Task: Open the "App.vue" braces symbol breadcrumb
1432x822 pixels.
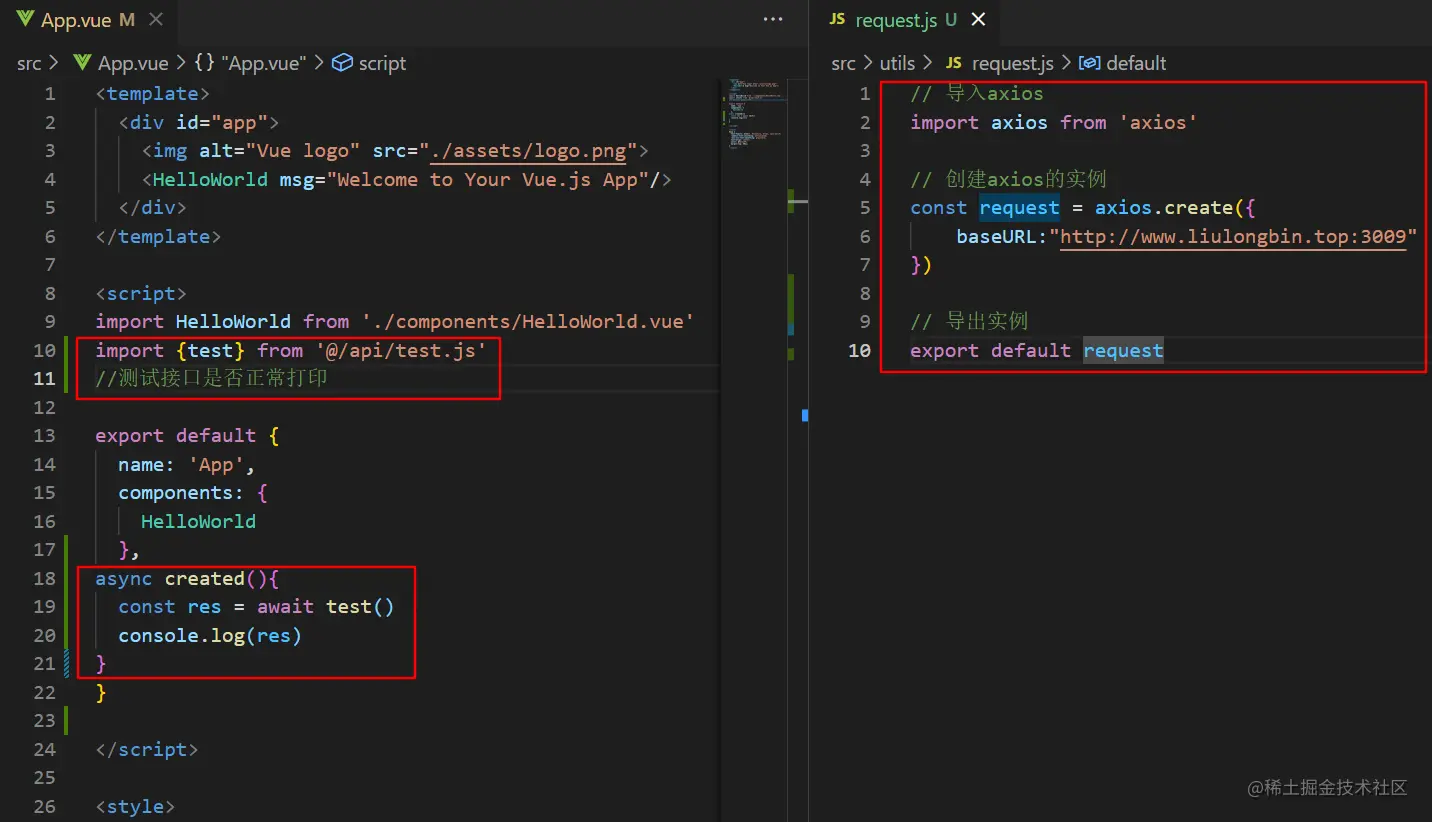Action: pos(251,63)
